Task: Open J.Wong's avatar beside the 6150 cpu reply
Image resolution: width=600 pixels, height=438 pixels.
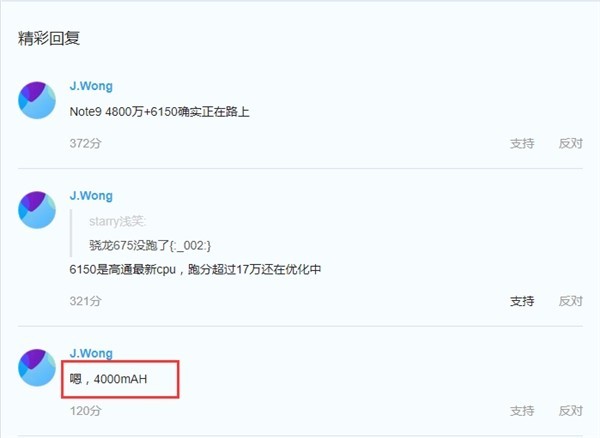Action: (x=37, y=210)
